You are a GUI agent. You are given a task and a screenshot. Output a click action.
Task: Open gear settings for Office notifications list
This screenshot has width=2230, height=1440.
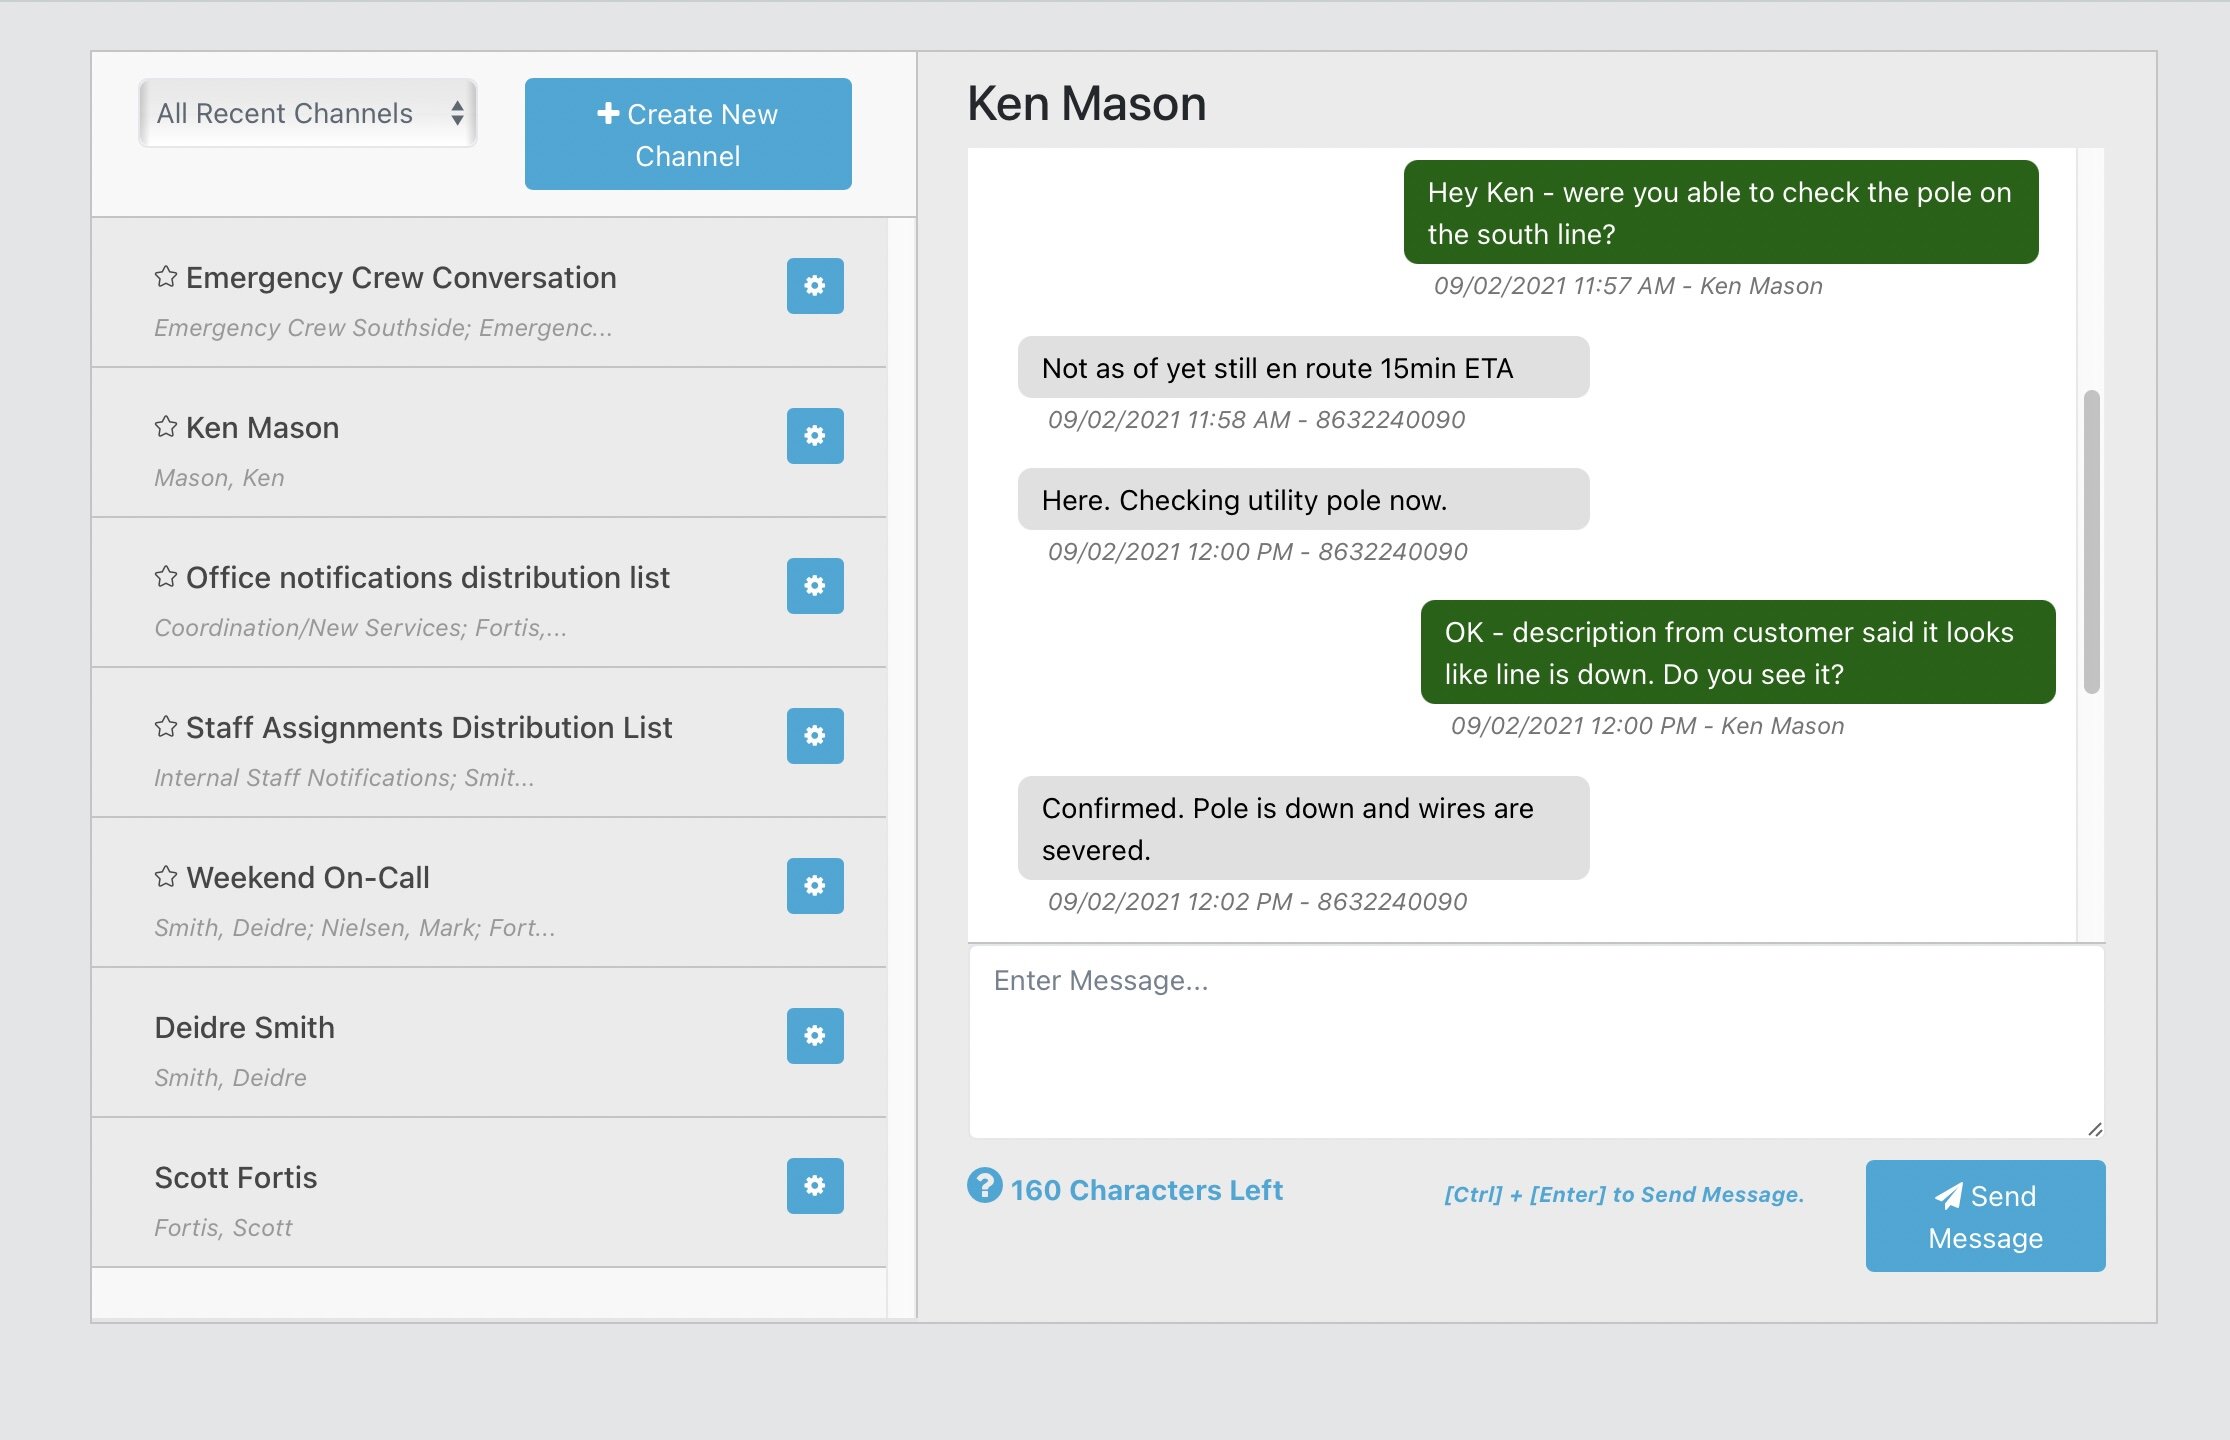(x=815, y=586)
